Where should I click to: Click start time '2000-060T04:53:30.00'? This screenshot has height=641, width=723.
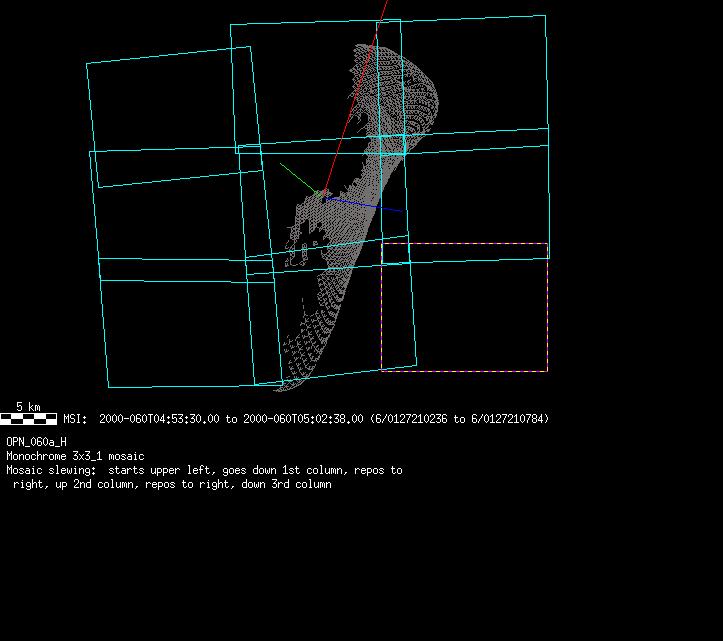pos(159,419)
